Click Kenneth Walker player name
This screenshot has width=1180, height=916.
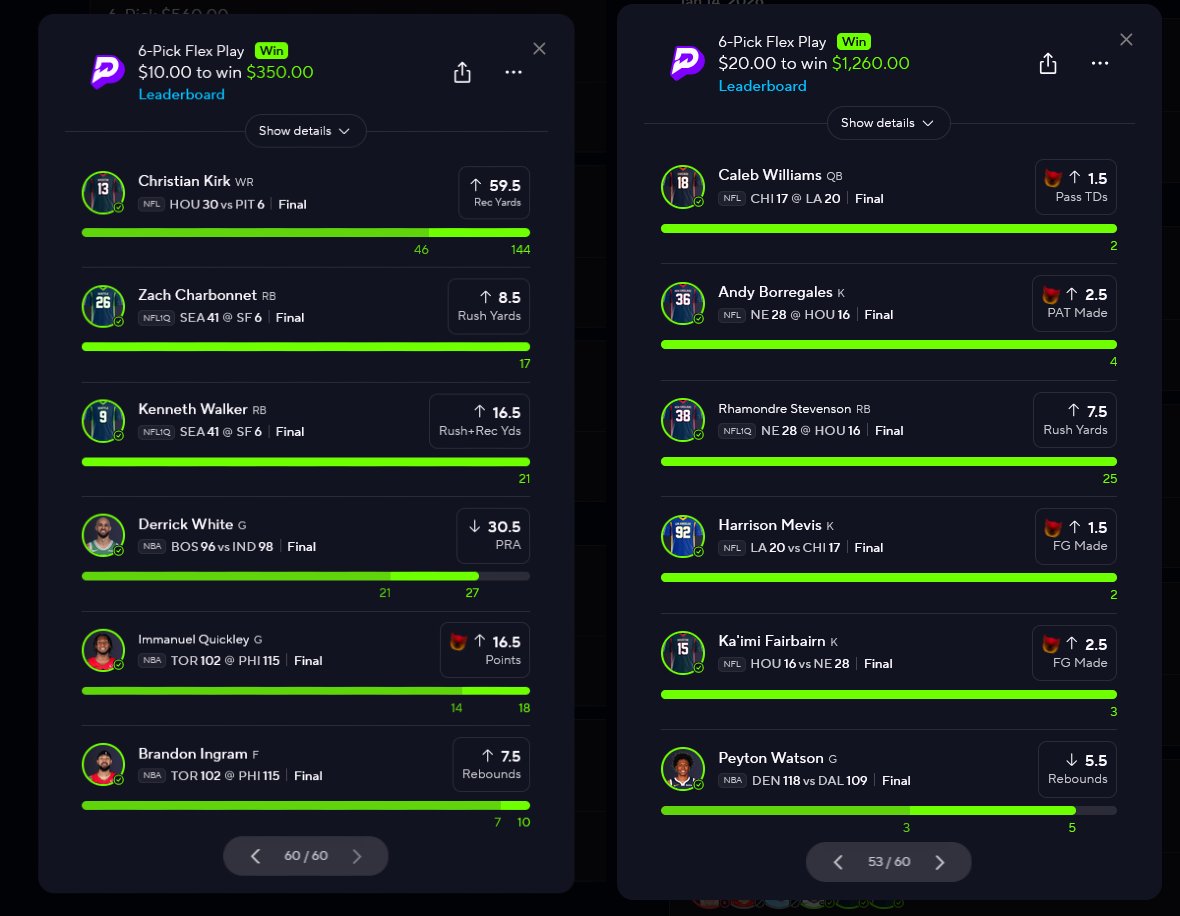pos(193,409)
